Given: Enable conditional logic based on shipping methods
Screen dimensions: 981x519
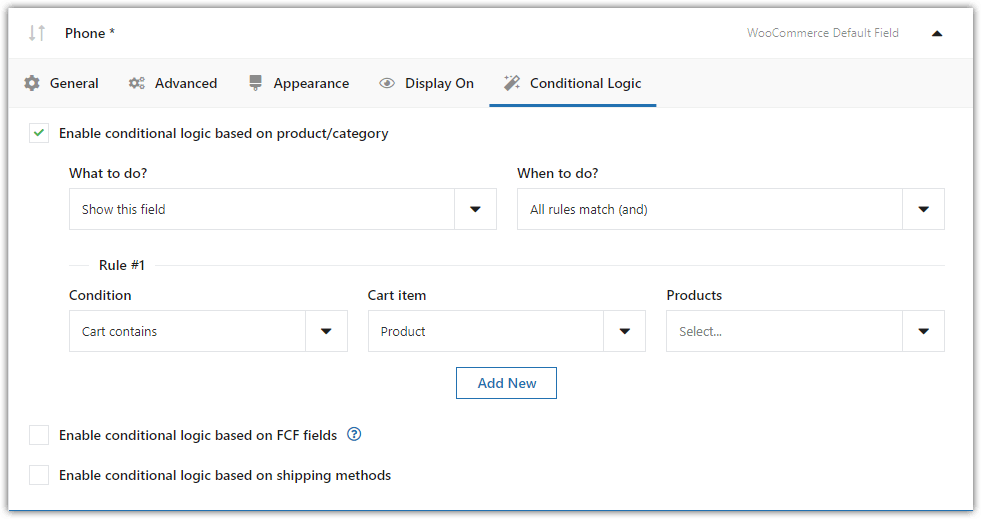Looking at the screenshot, I should pos(39,475).
